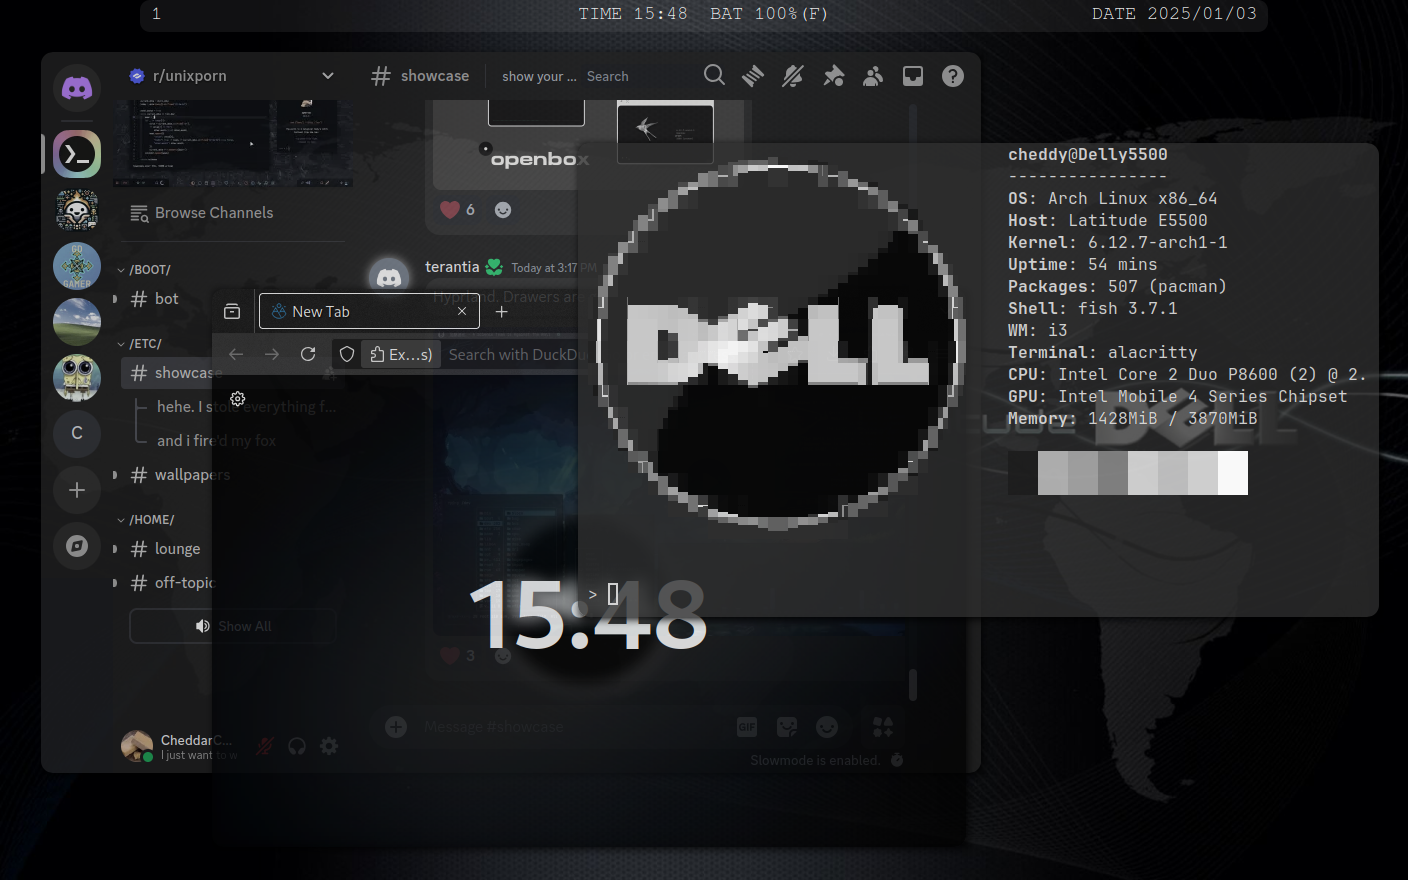Viewport: 1408px width, 880px height.
Task: Open Discord home direct messages
Action: 77,88
